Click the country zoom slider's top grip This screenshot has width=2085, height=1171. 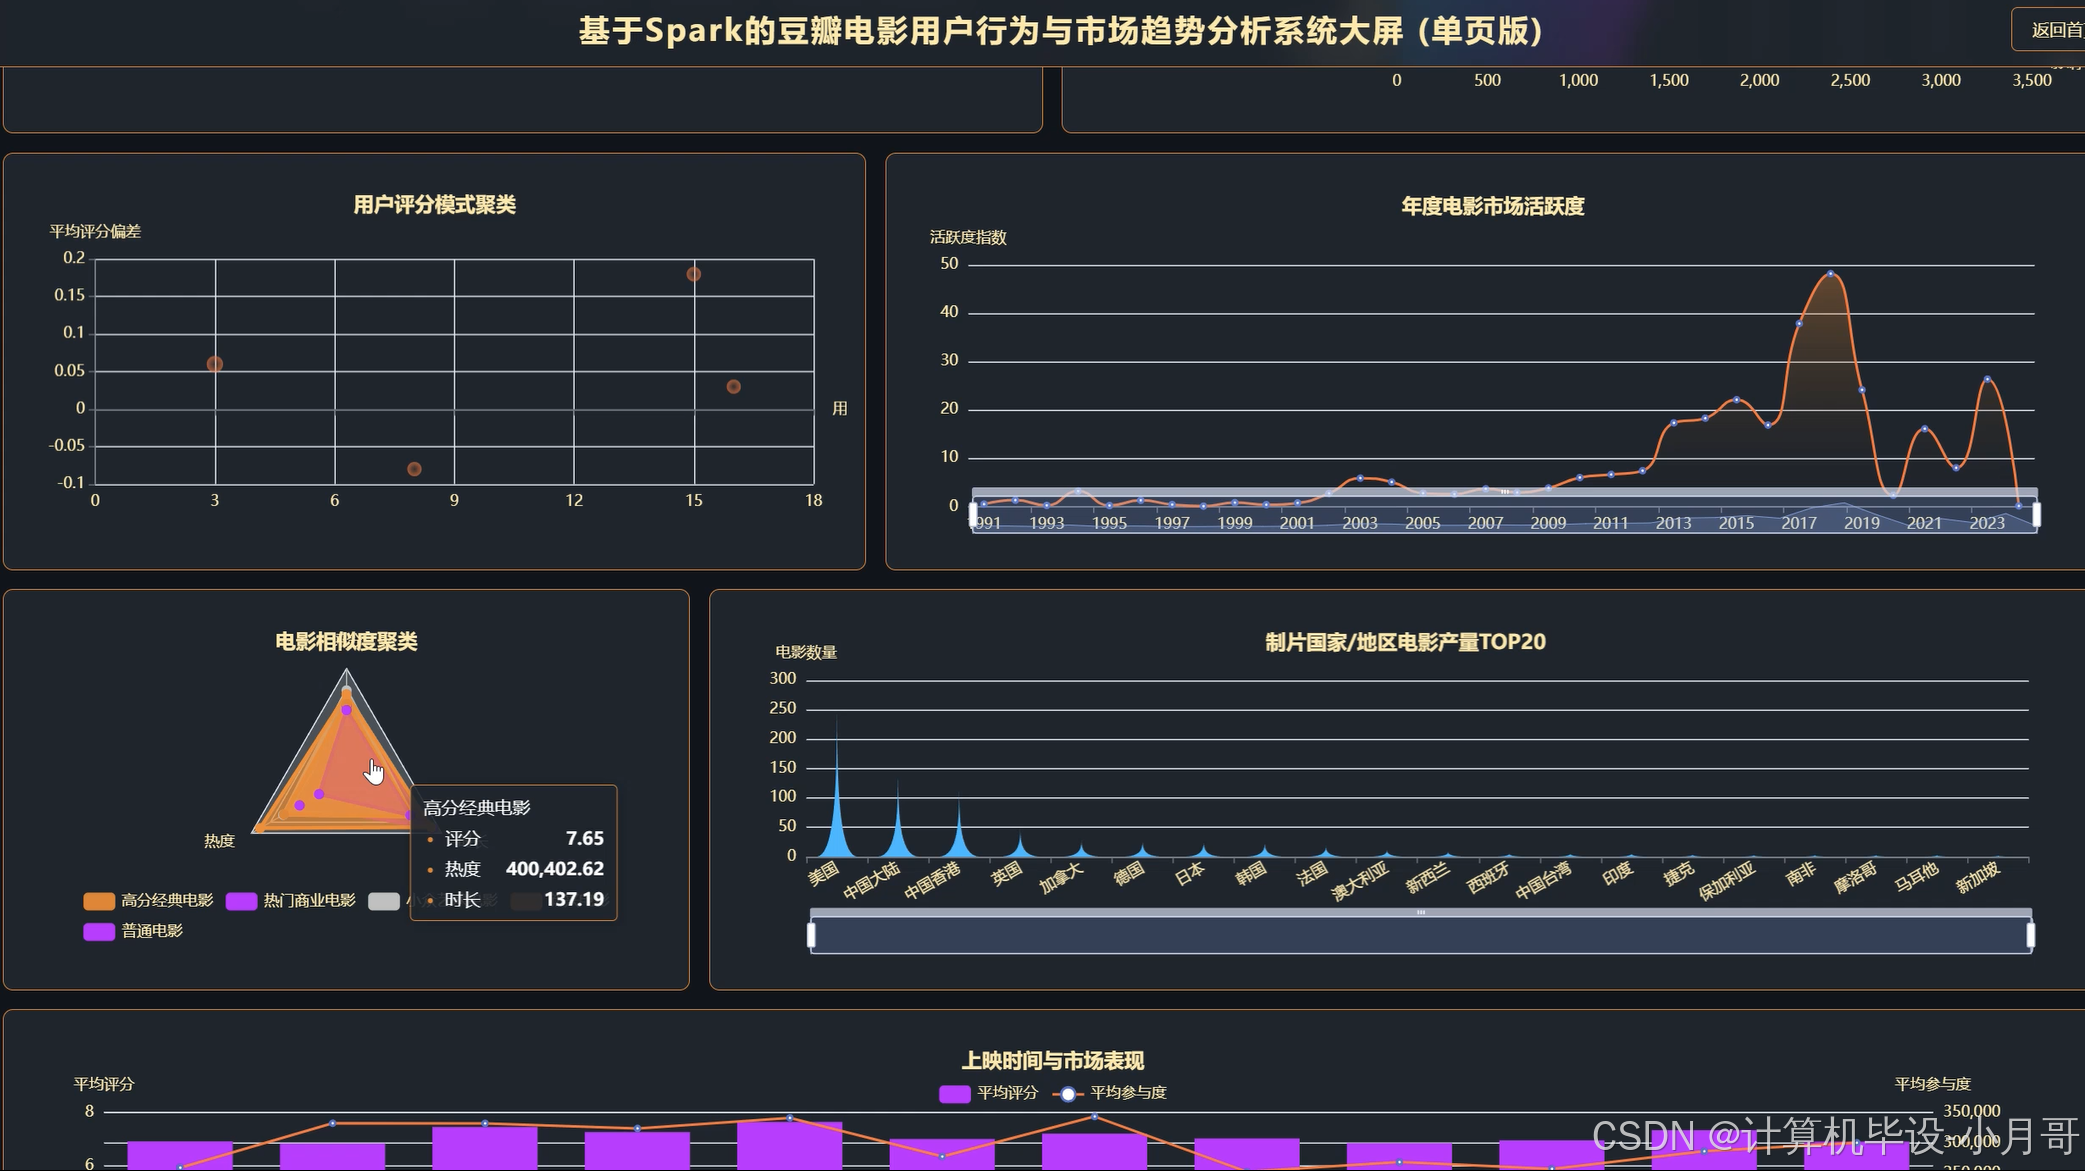click(x=1420, y=912)
